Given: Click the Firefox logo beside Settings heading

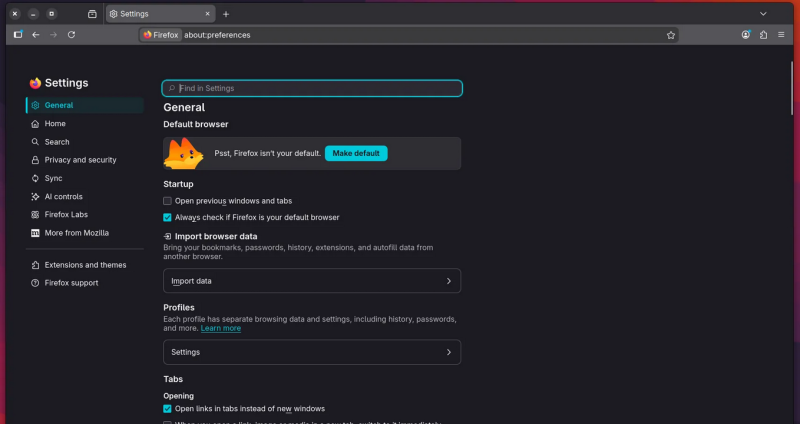Looking at the screenshot, I should point(35,83).
